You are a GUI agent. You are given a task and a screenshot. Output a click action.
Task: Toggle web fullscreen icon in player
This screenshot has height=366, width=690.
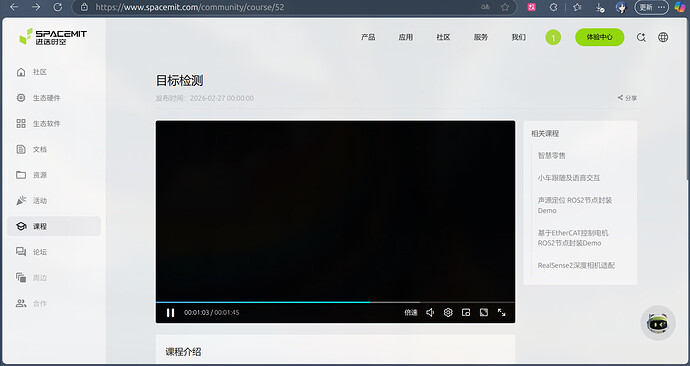tap(484, 312)
